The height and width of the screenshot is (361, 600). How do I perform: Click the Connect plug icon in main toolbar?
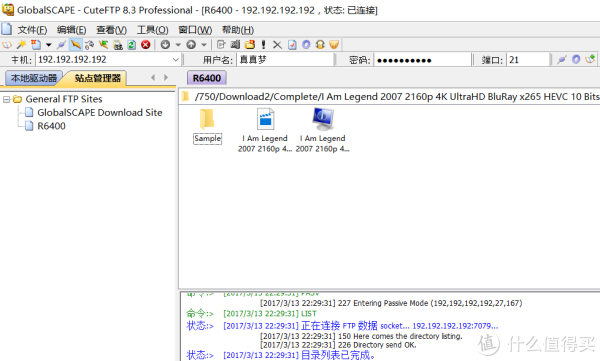coord(61,45)
